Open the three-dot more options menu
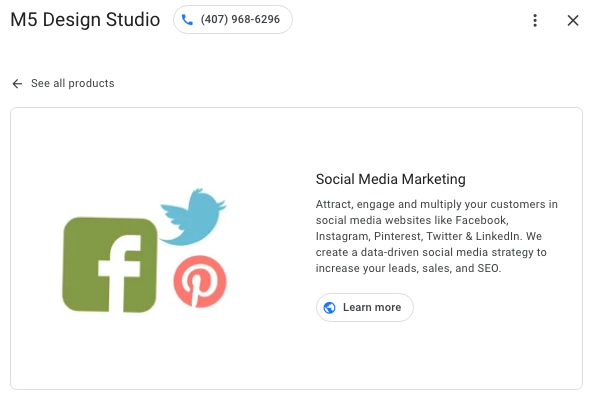Image resolution: width=591 pixels, height=399 pixels. pos(535,20)
